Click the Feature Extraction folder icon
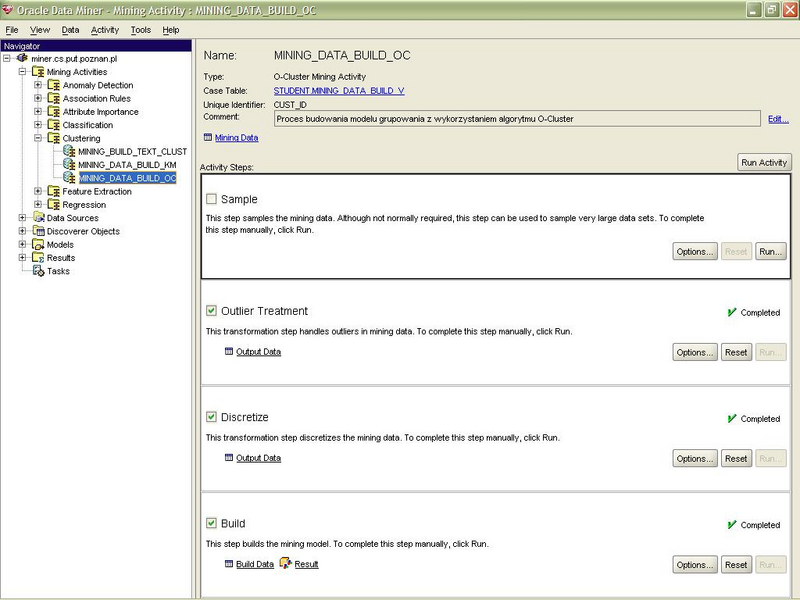The image size is (800, 600). click(54, 191)
